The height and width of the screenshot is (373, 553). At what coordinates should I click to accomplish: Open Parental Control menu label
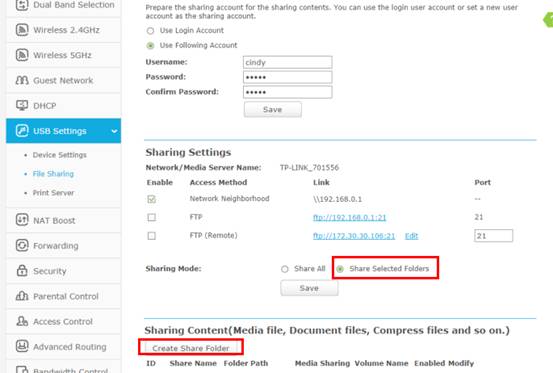(66, 296)
